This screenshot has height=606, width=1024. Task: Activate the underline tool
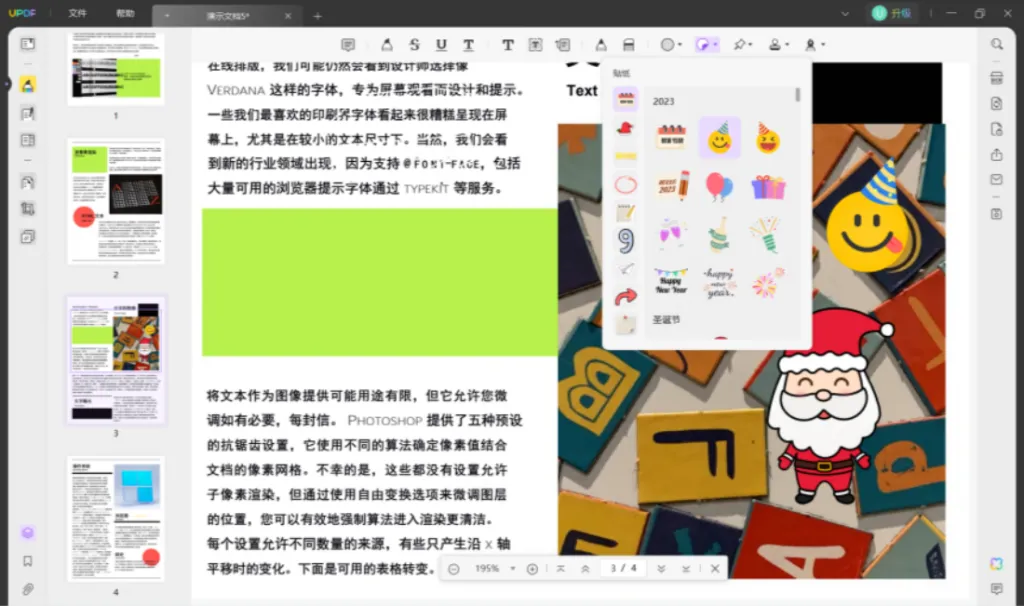(x=441, y=44)
